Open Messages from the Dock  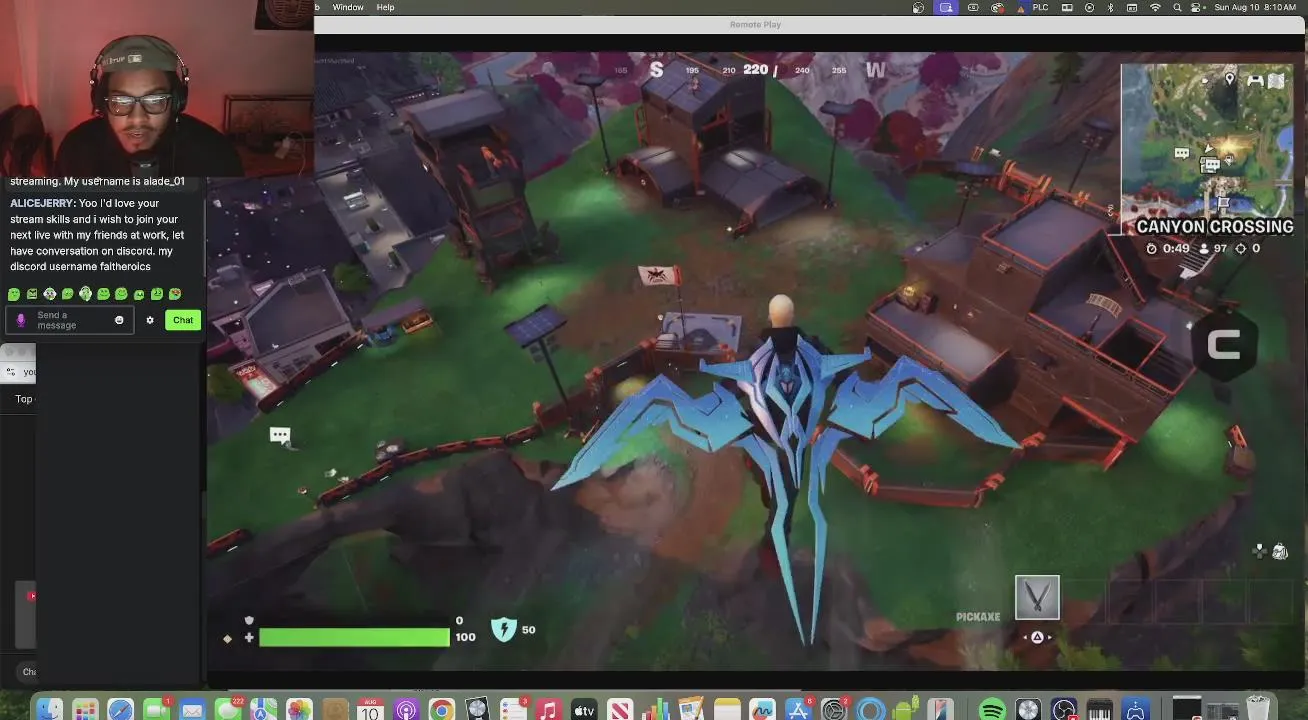coord(228,710)
